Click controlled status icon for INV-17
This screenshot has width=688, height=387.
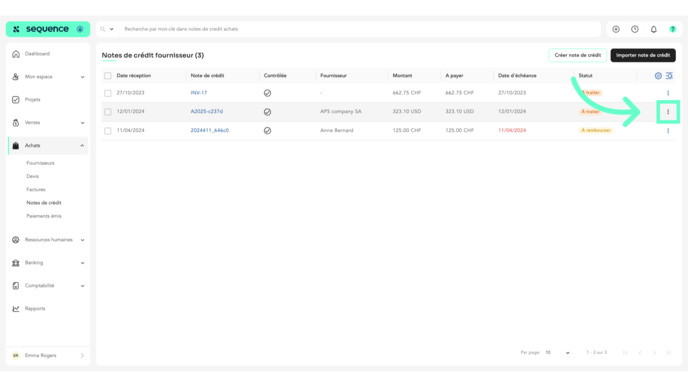tap(267, 93)
